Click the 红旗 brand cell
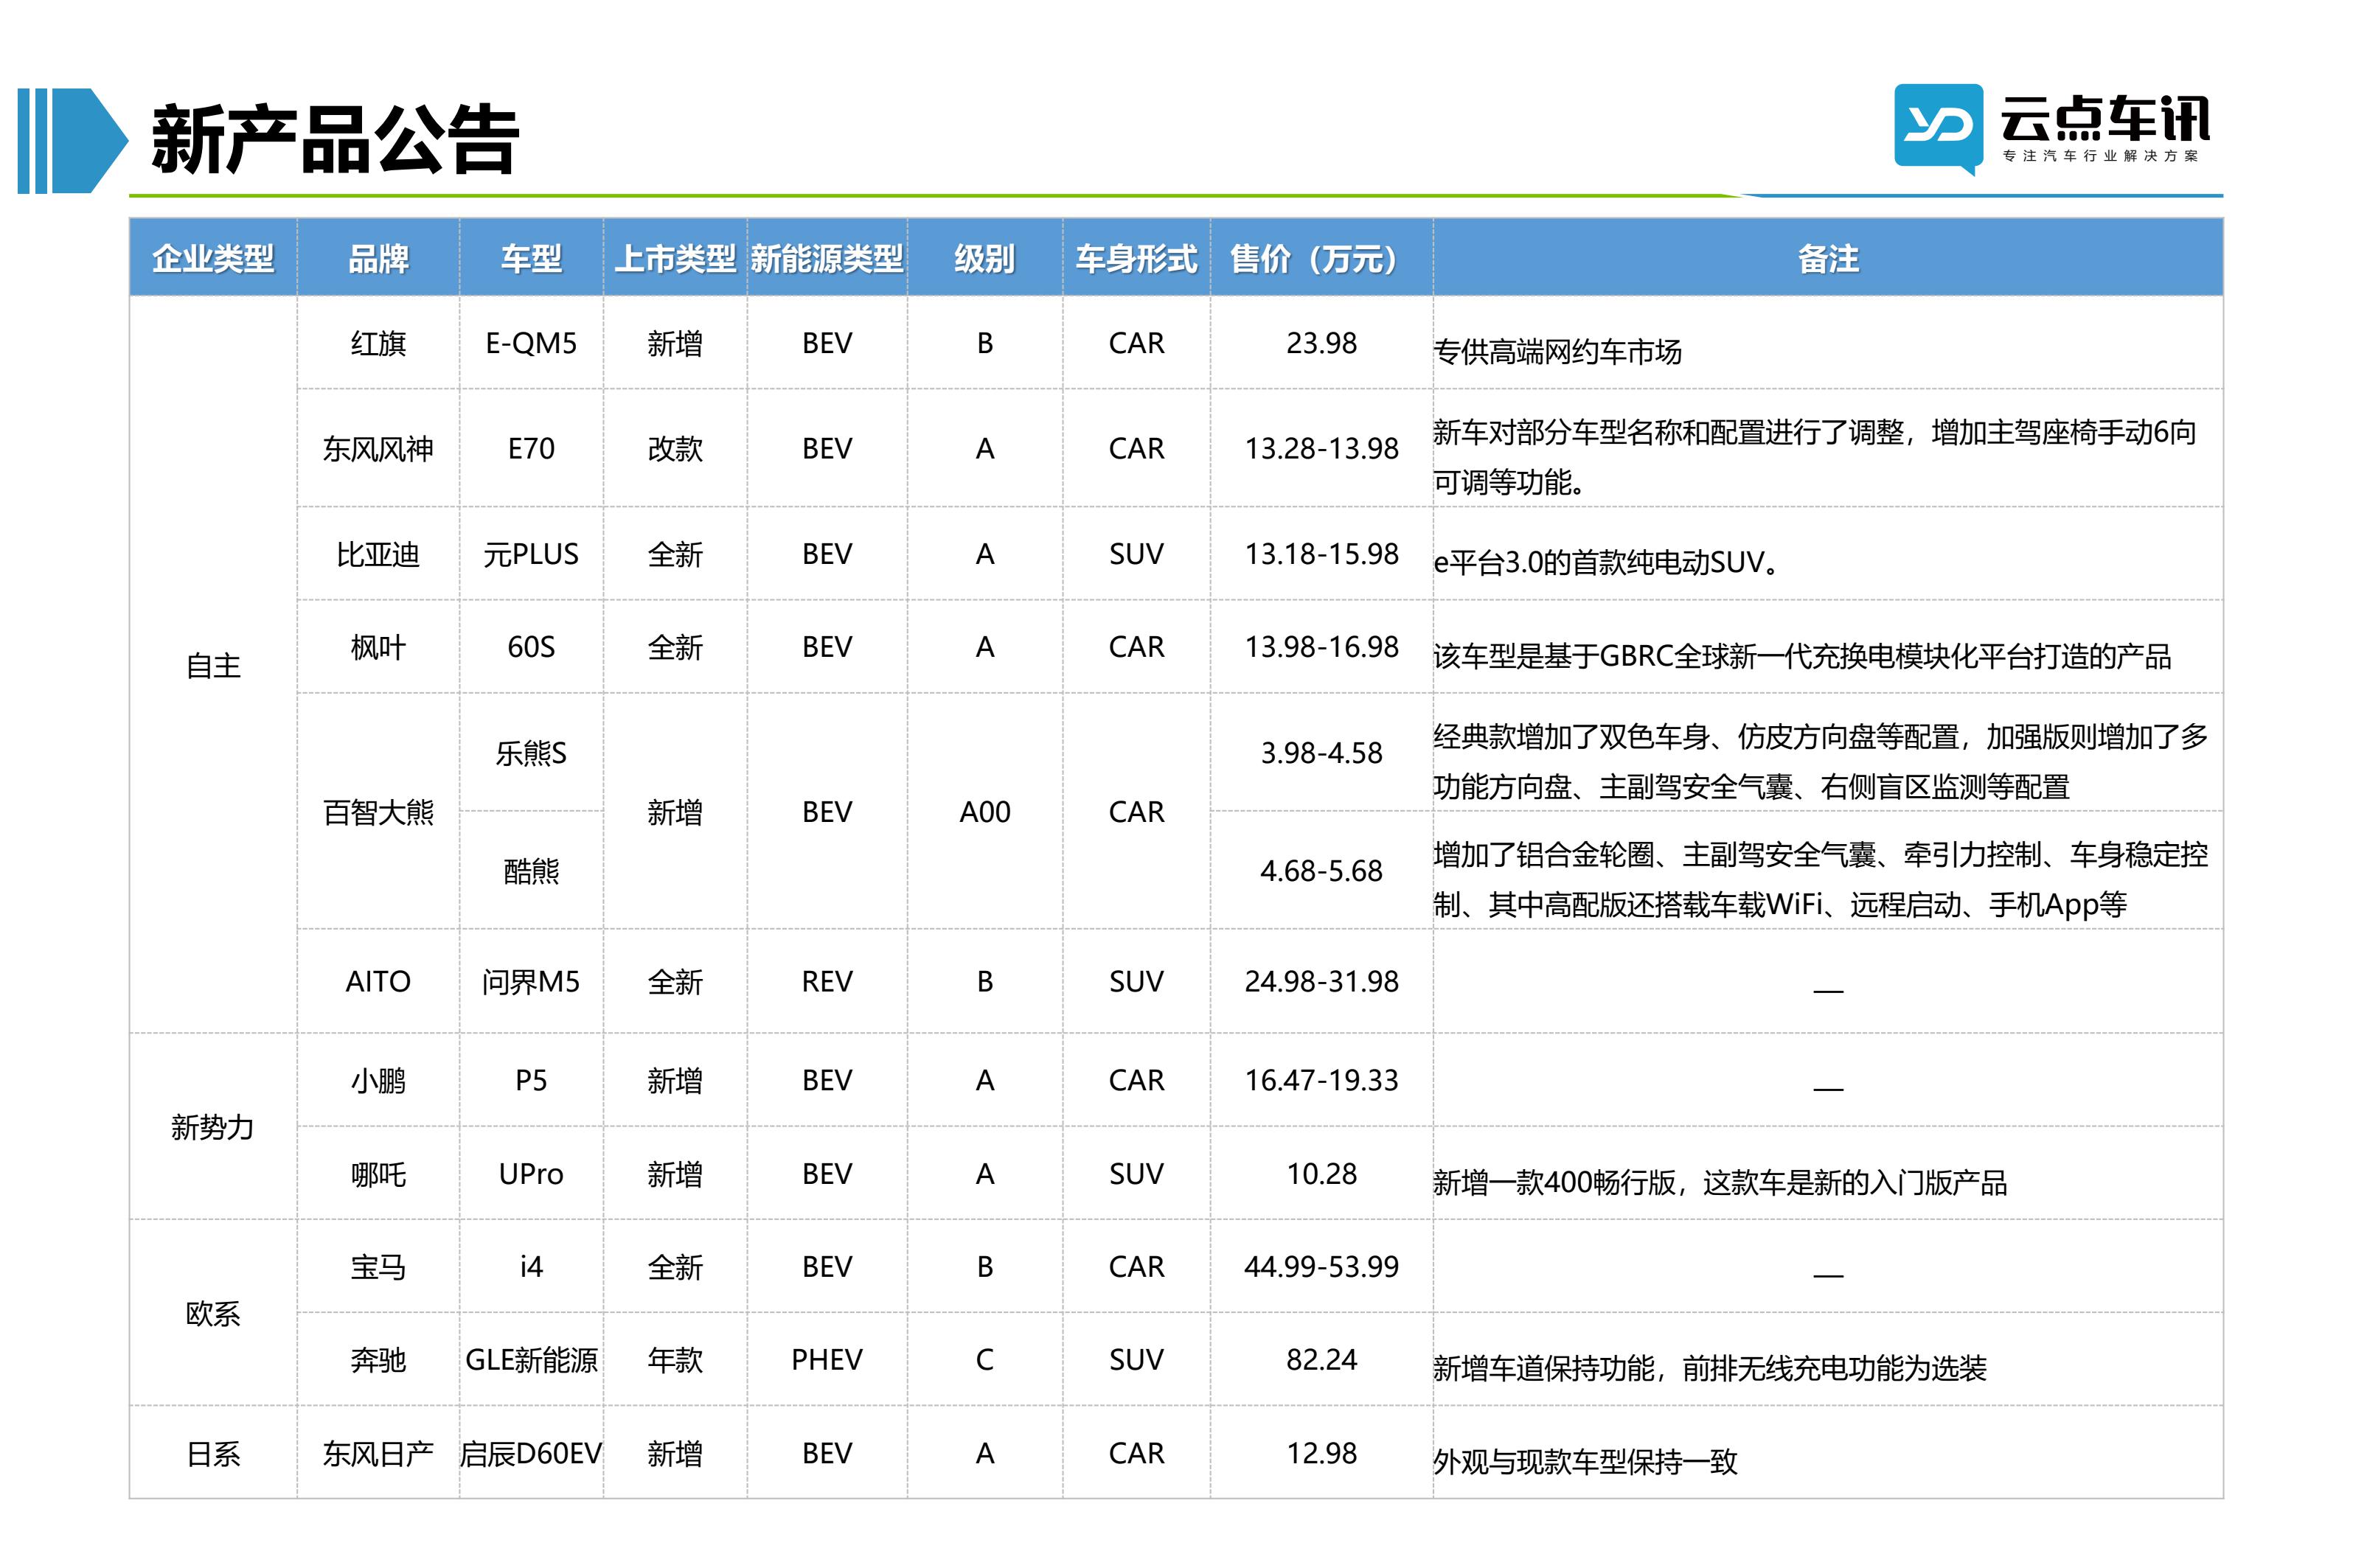Screen dimensions: 2353x1568 [378, 343]
